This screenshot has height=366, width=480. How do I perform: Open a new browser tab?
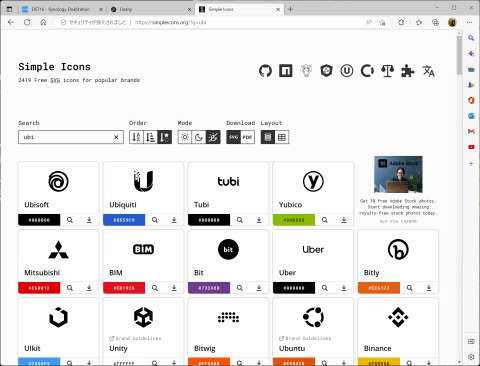[x=290, y=9]
